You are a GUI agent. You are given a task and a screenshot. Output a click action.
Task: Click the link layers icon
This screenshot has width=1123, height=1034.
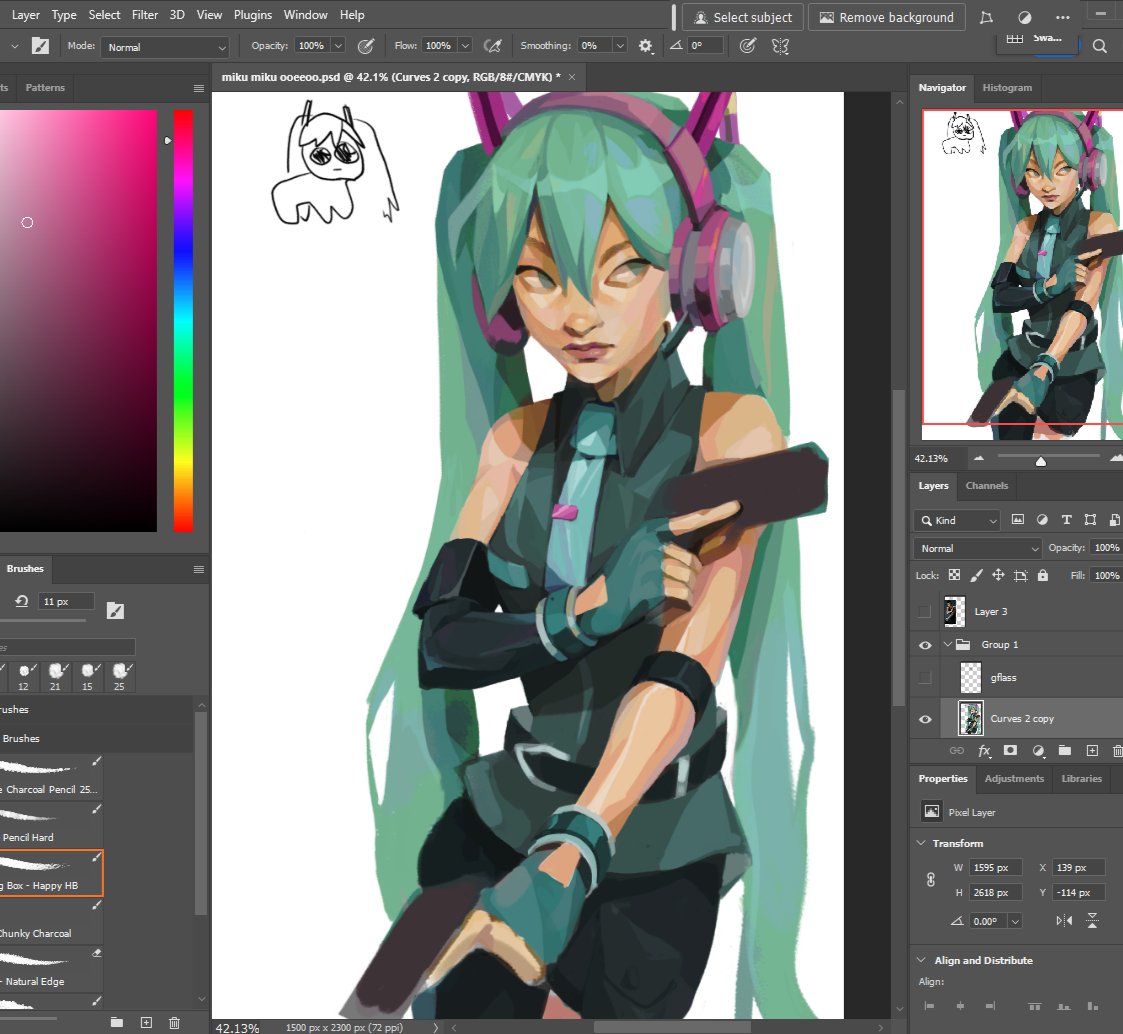957,750
